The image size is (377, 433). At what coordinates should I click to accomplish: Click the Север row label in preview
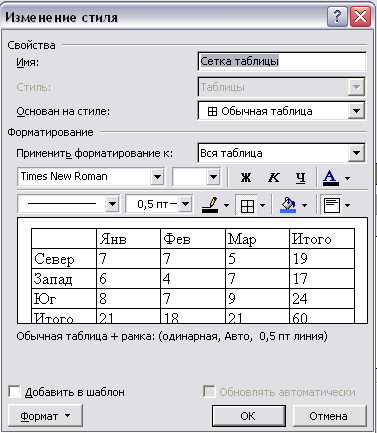[x=54, y=259]
